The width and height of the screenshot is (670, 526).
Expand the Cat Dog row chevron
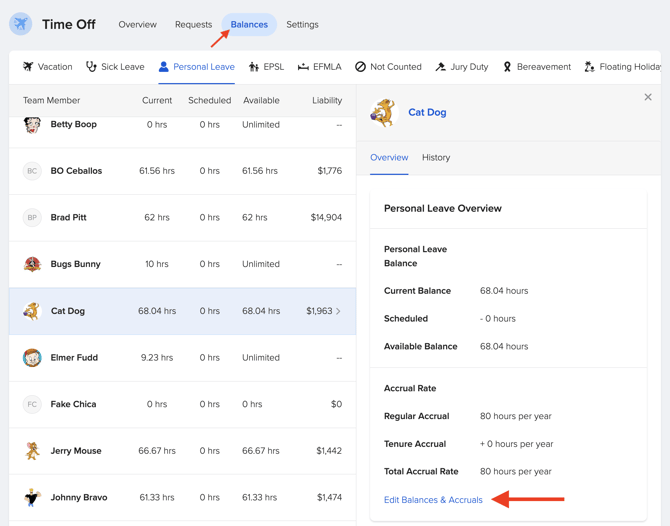point(339,311)
